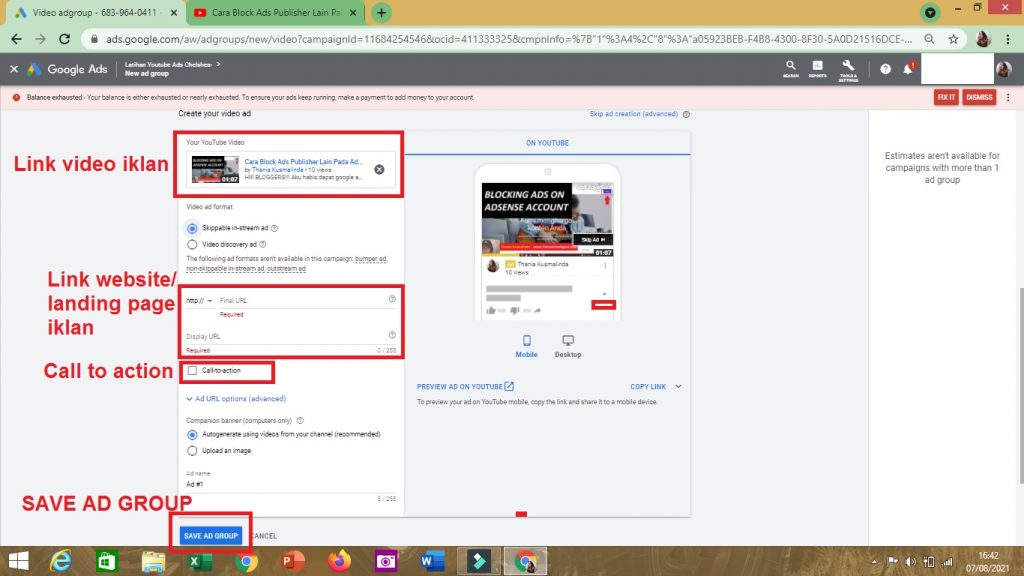Select the Skippable in-stream ad option
Image resolution: width=1024 pixels, height=576 pixels.
(x=192, y=228)
